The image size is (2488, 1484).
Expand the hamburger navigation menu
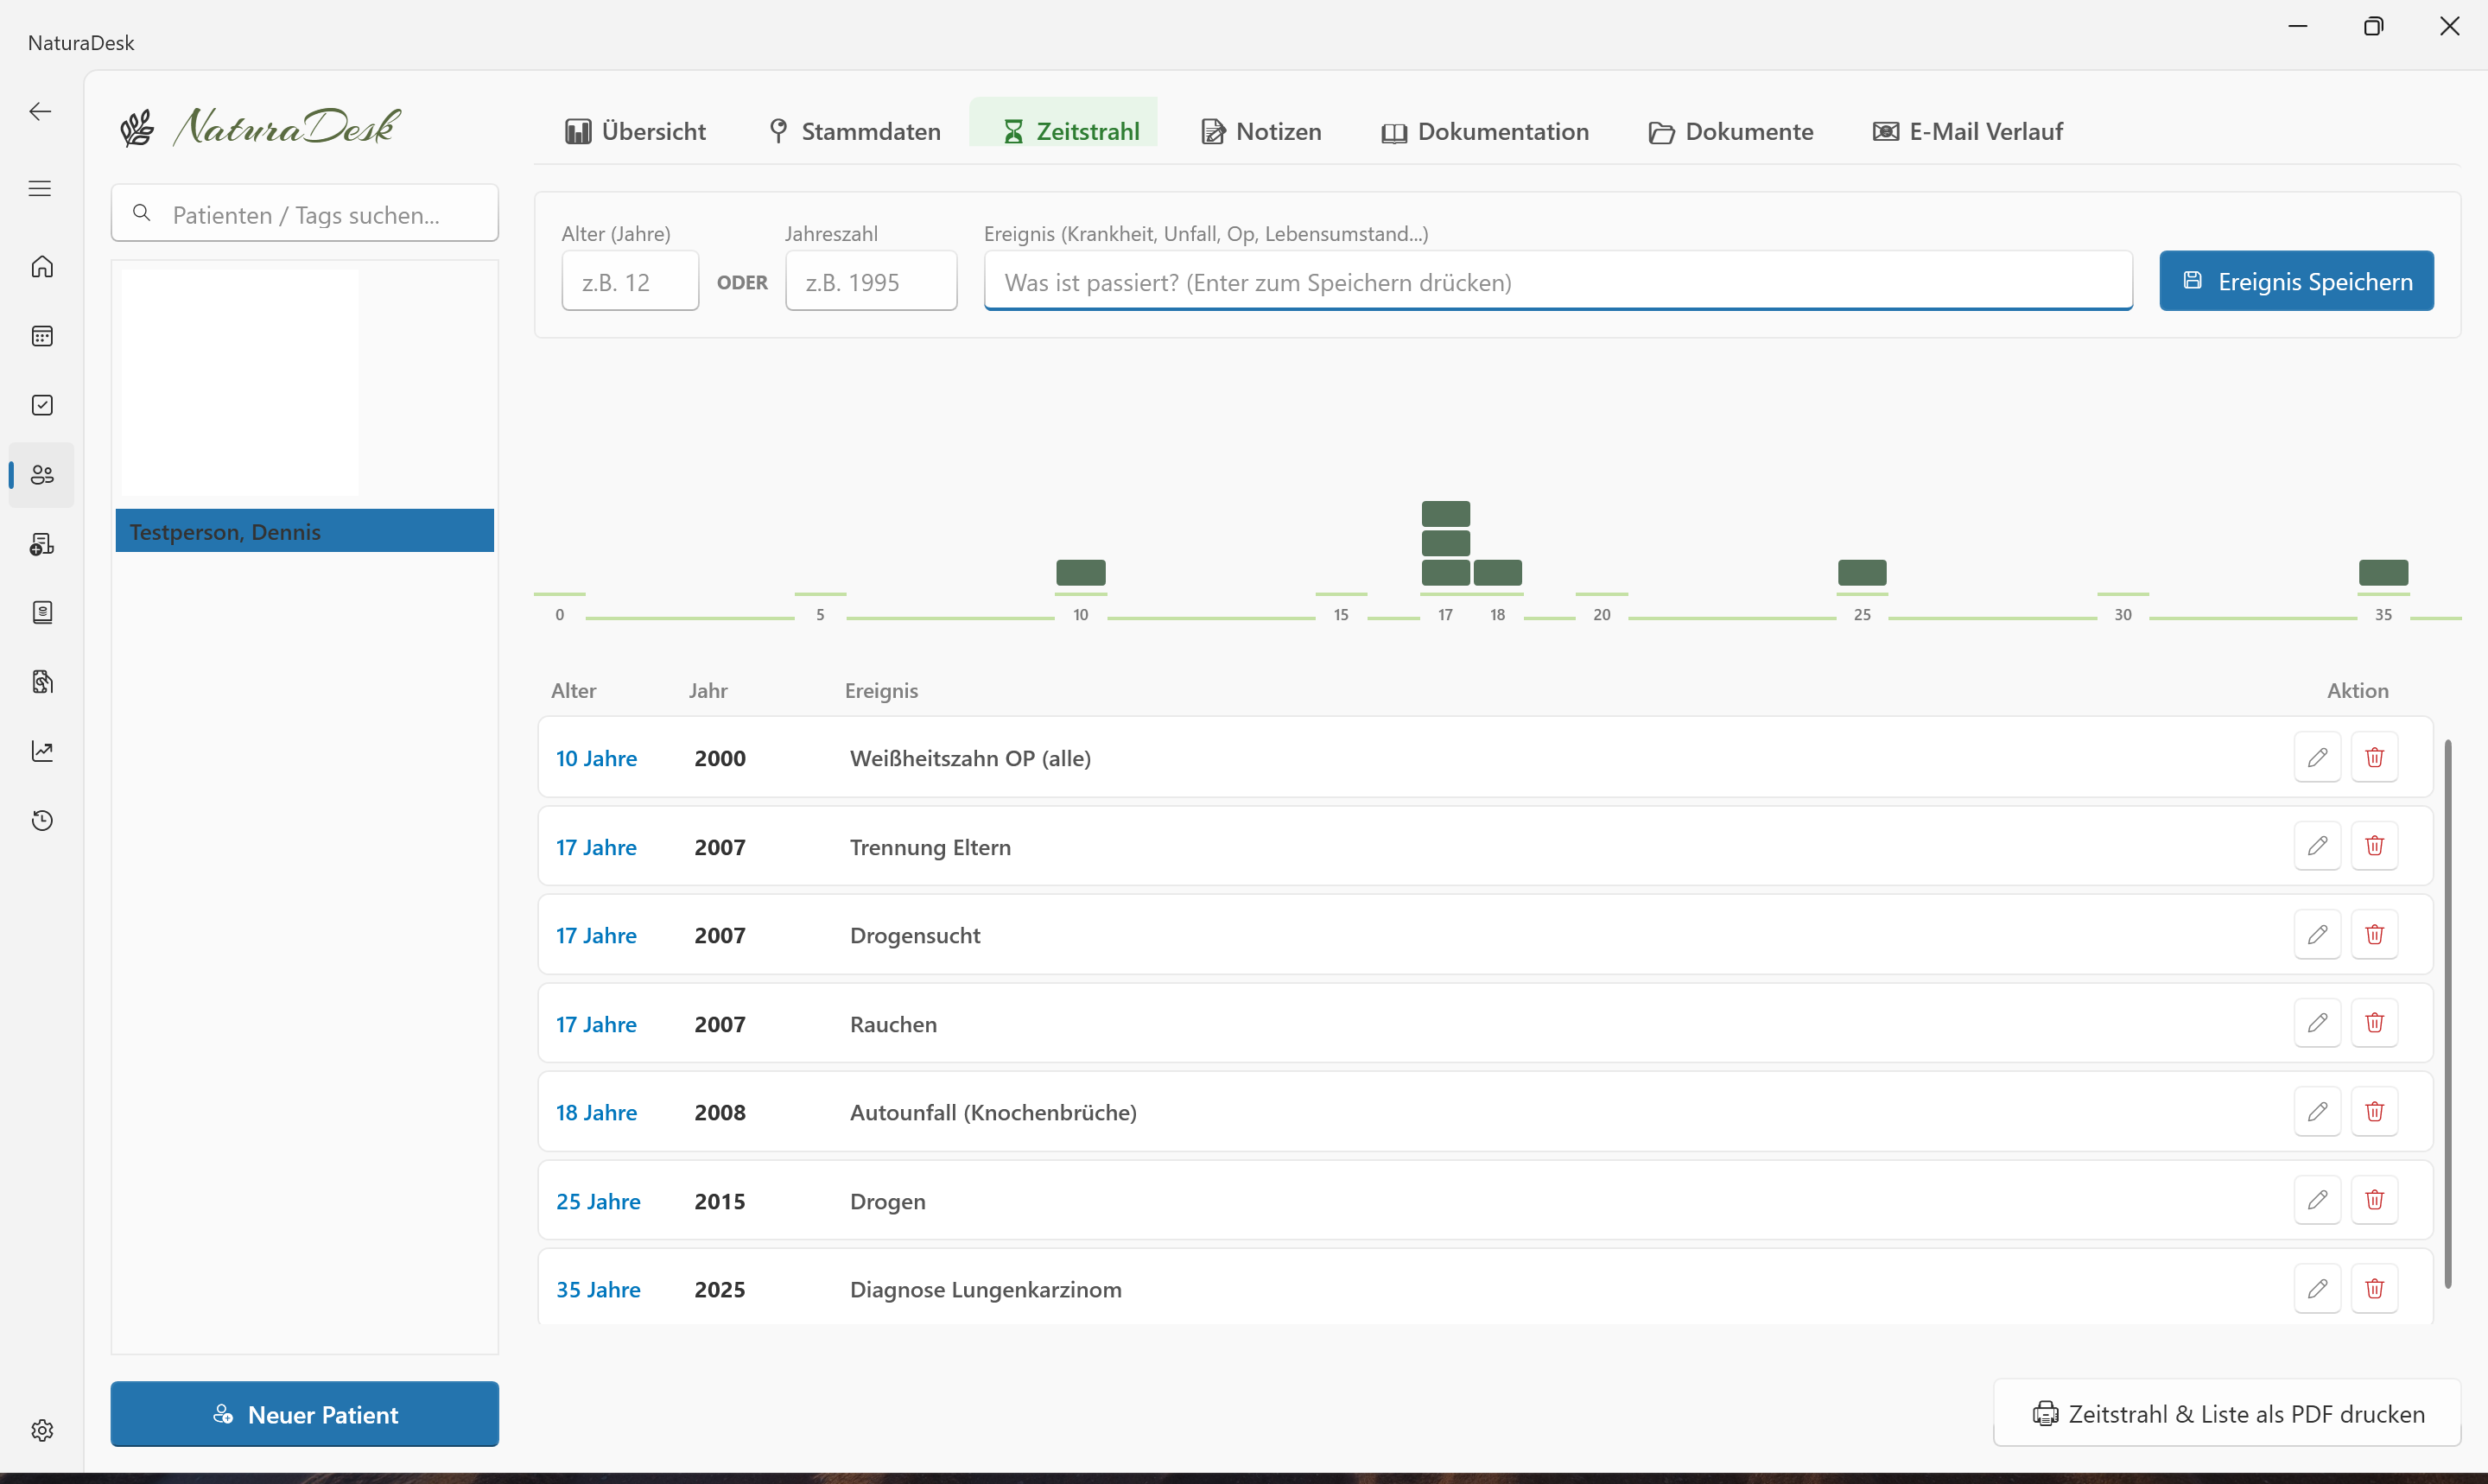[x=40, y=188]
